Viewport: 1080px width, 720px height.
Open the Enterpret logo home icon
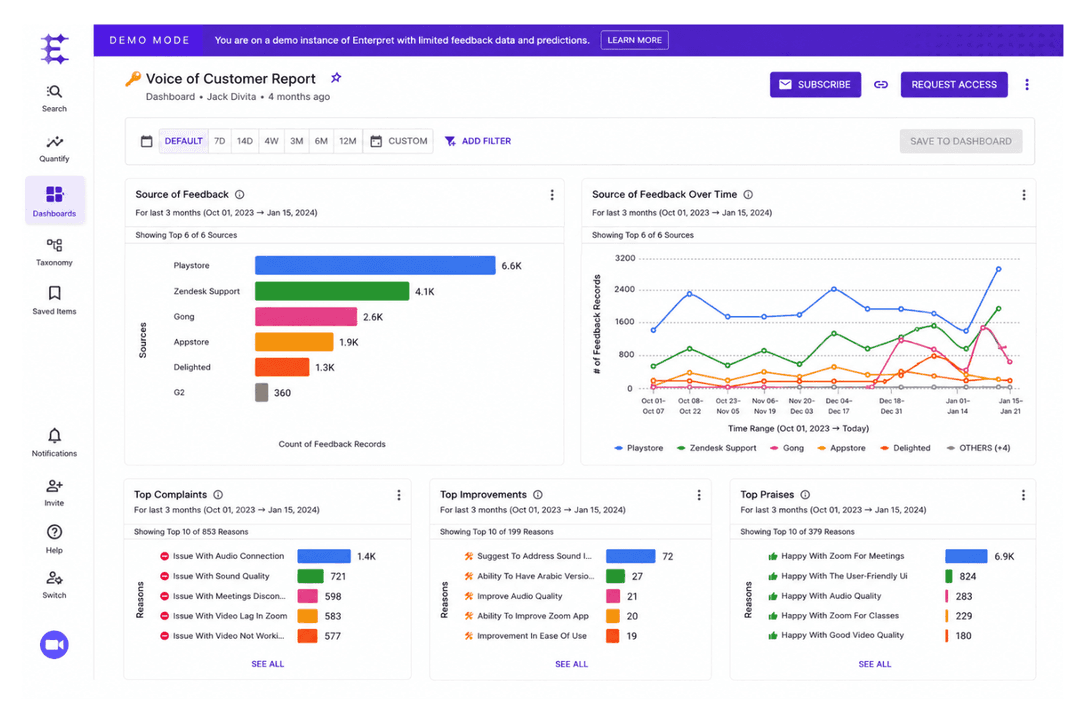tap(54, 49)
